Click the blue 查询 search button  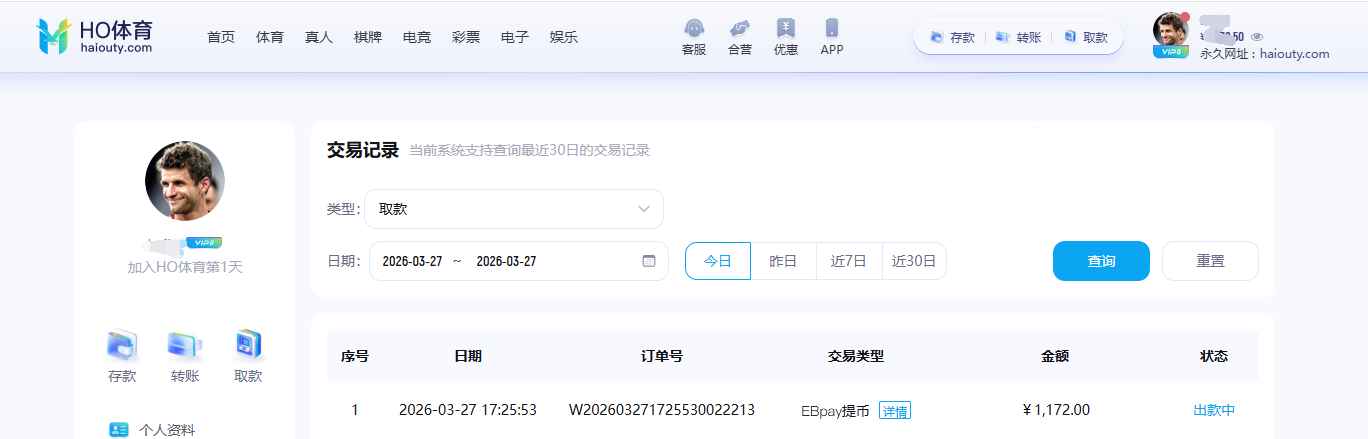tap(1101, 261)
